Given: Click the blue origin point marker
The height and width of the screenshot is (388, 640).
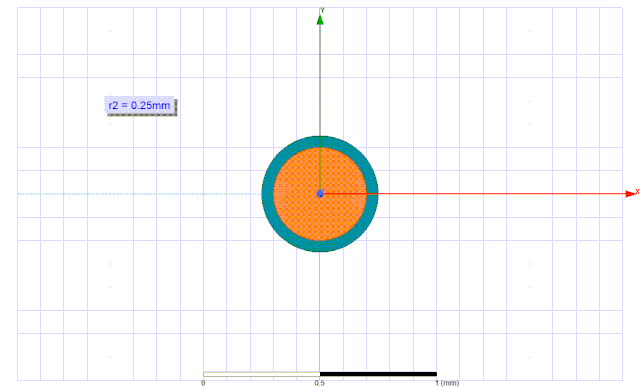Looking at the screenshot, I should 320,194.
